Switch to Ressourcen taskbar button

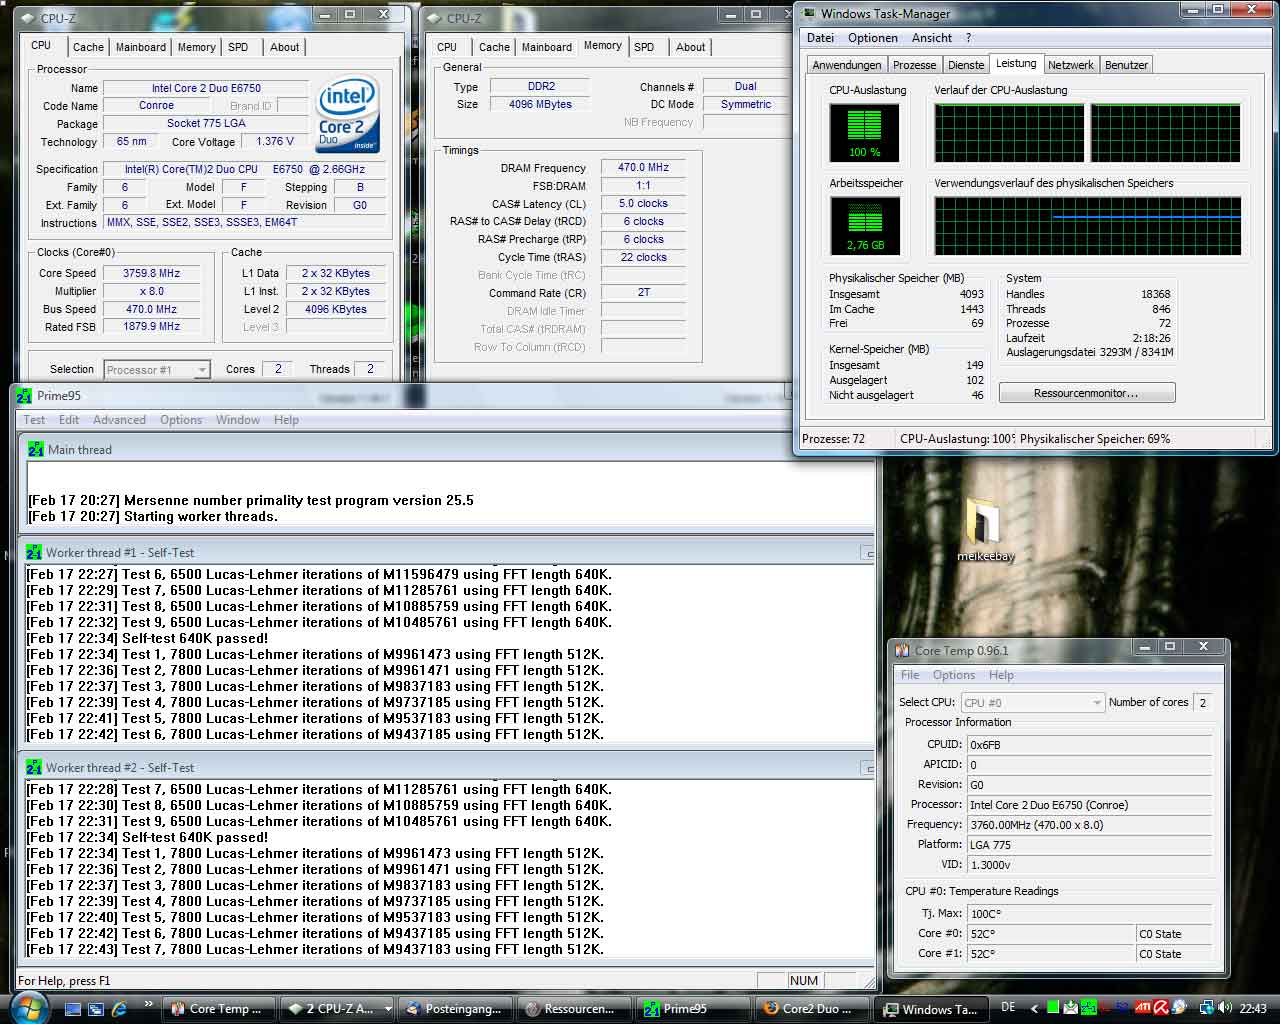(573, 1009)
